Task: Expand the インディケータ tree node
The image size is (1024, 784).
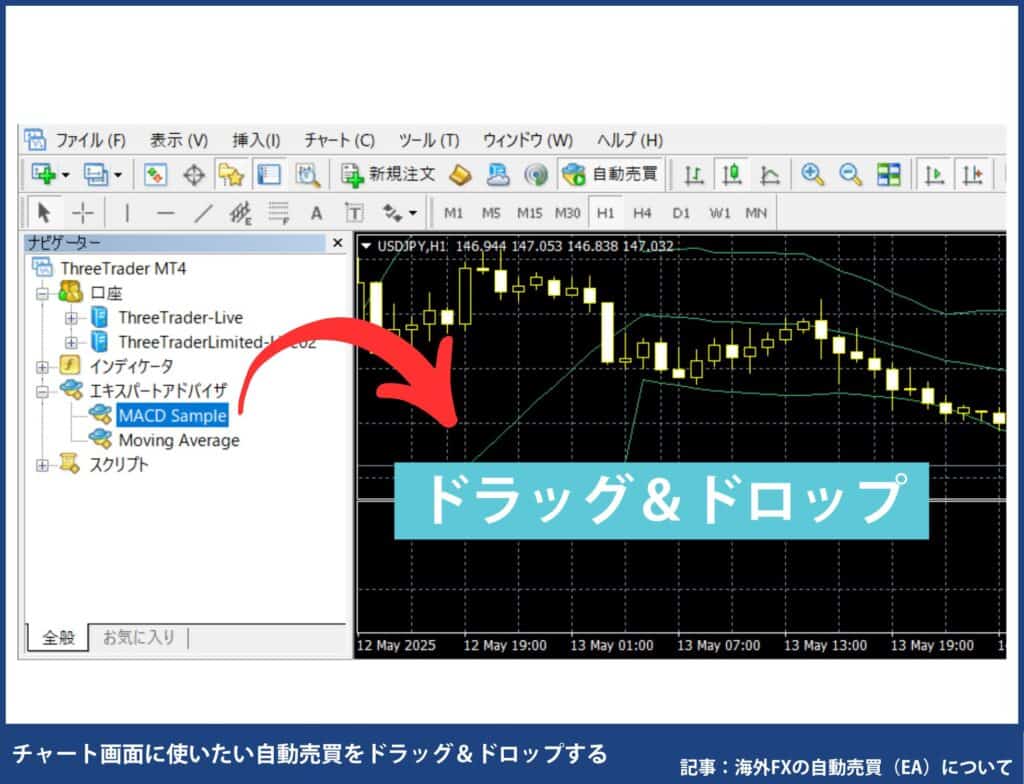Action: click(x=43, y=366)
